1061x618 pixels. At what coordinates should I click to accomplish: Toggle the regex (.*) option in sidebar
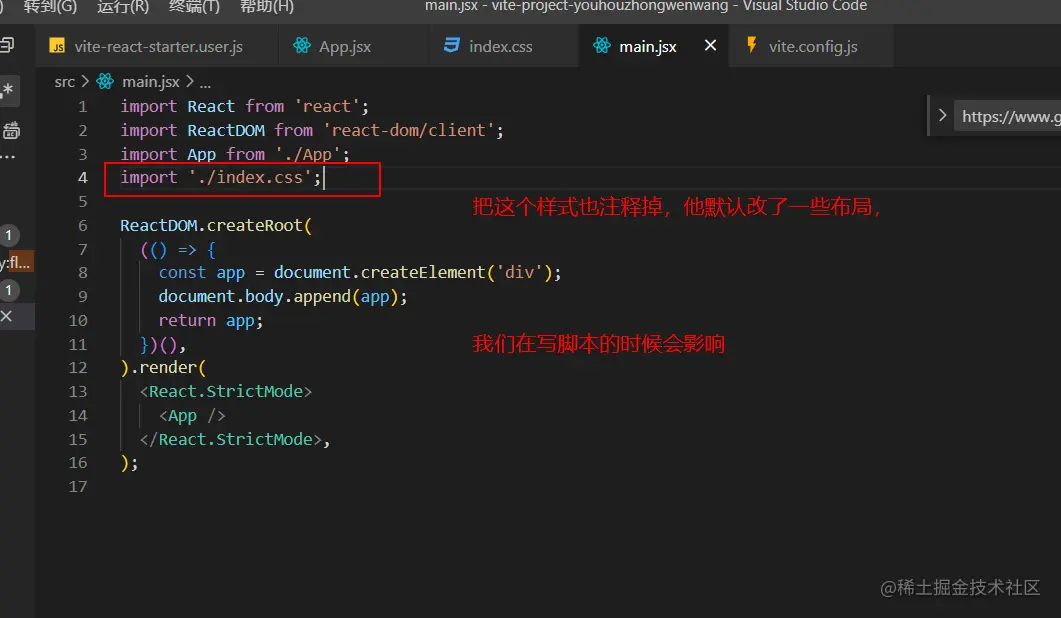coord(8,90)
